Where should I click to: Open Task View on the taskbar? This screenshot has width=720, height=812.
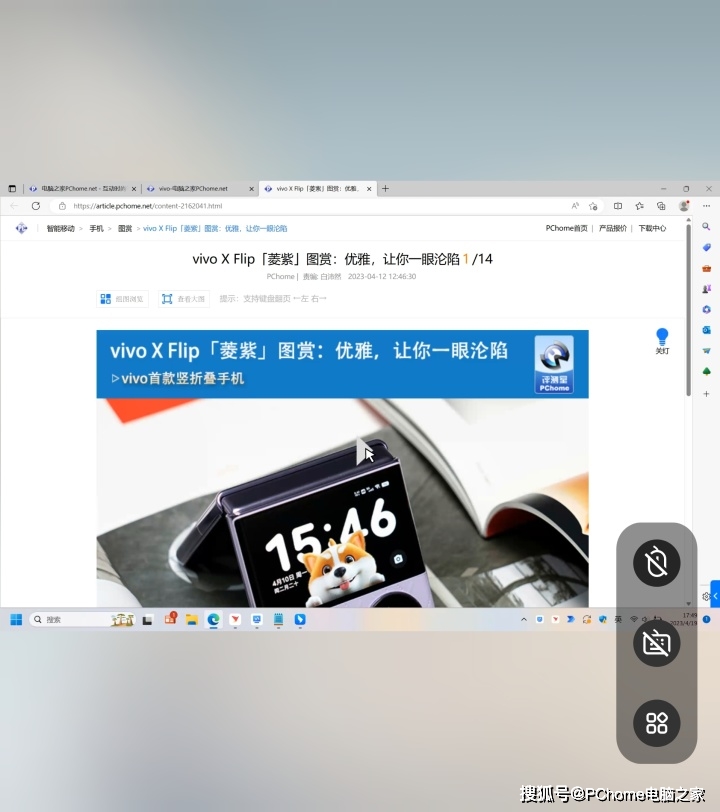[x=148, y=620]
